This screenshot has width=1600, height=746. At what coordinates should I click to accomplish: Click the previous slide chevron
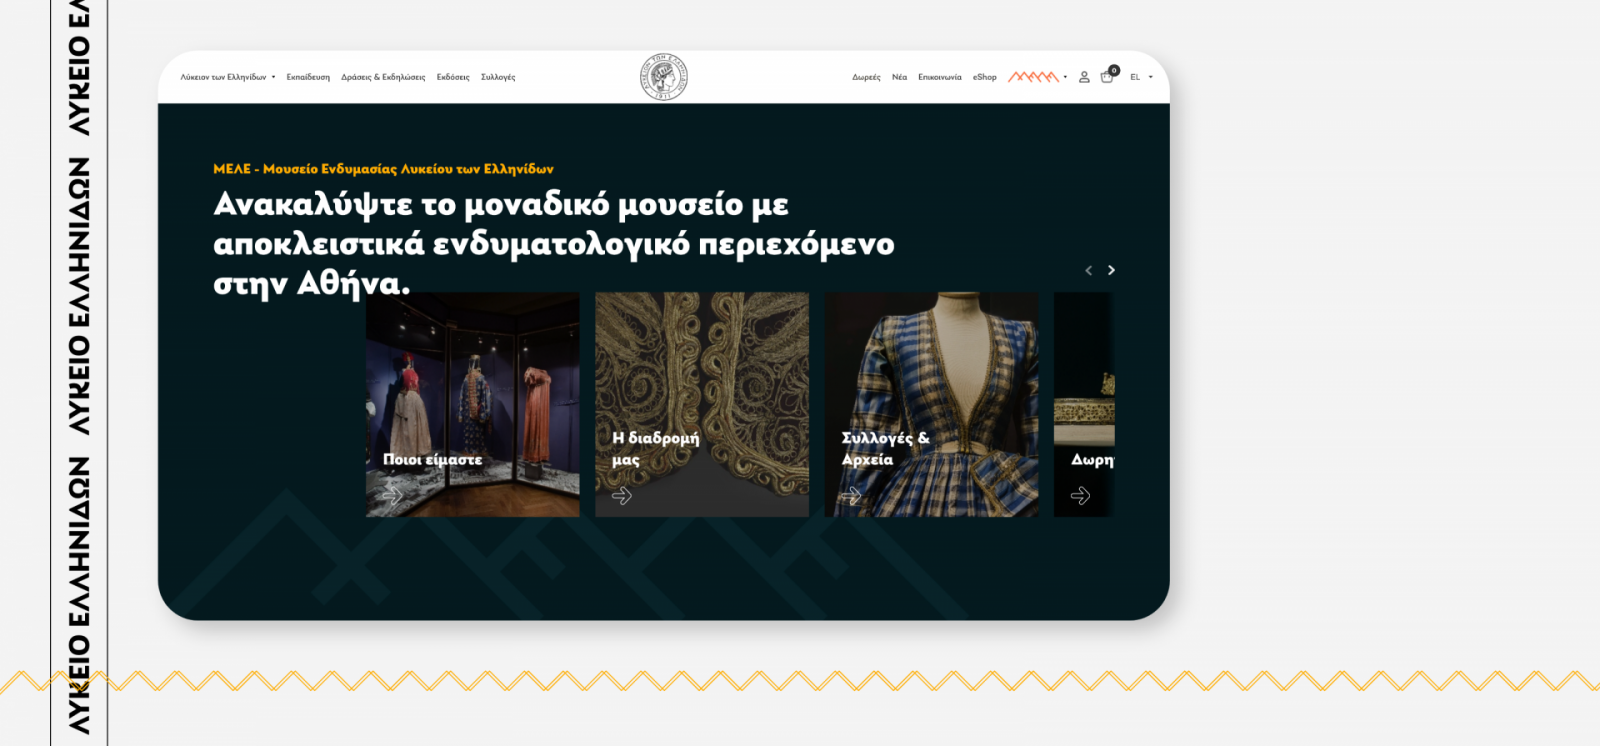pos(1089,270)
